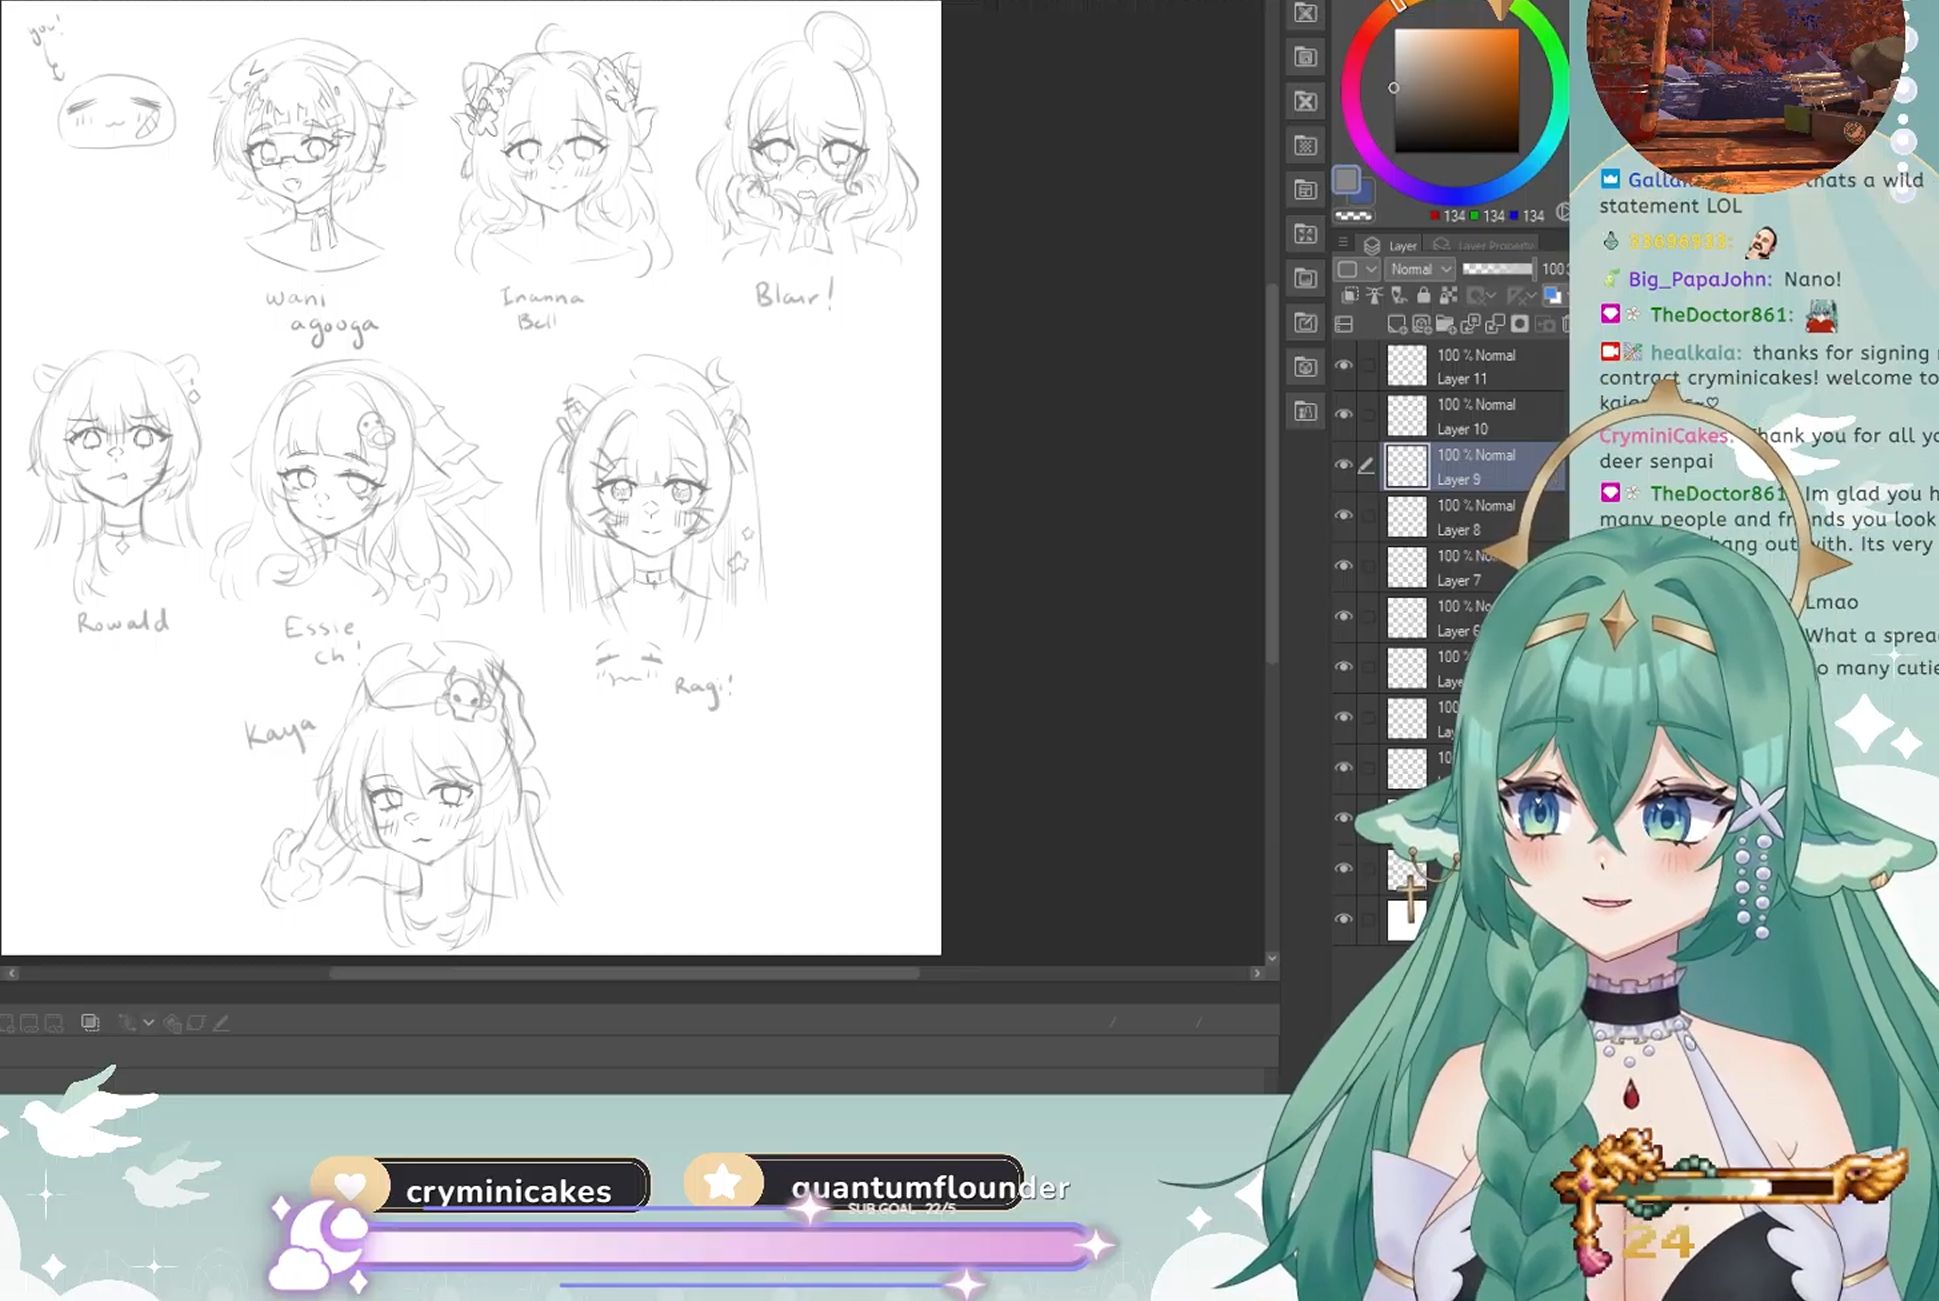Image resolution: width=1939 pixels, height=1301 pixels.
Task: Toggle visibility of Layer 10
Action: [1344, 415]
